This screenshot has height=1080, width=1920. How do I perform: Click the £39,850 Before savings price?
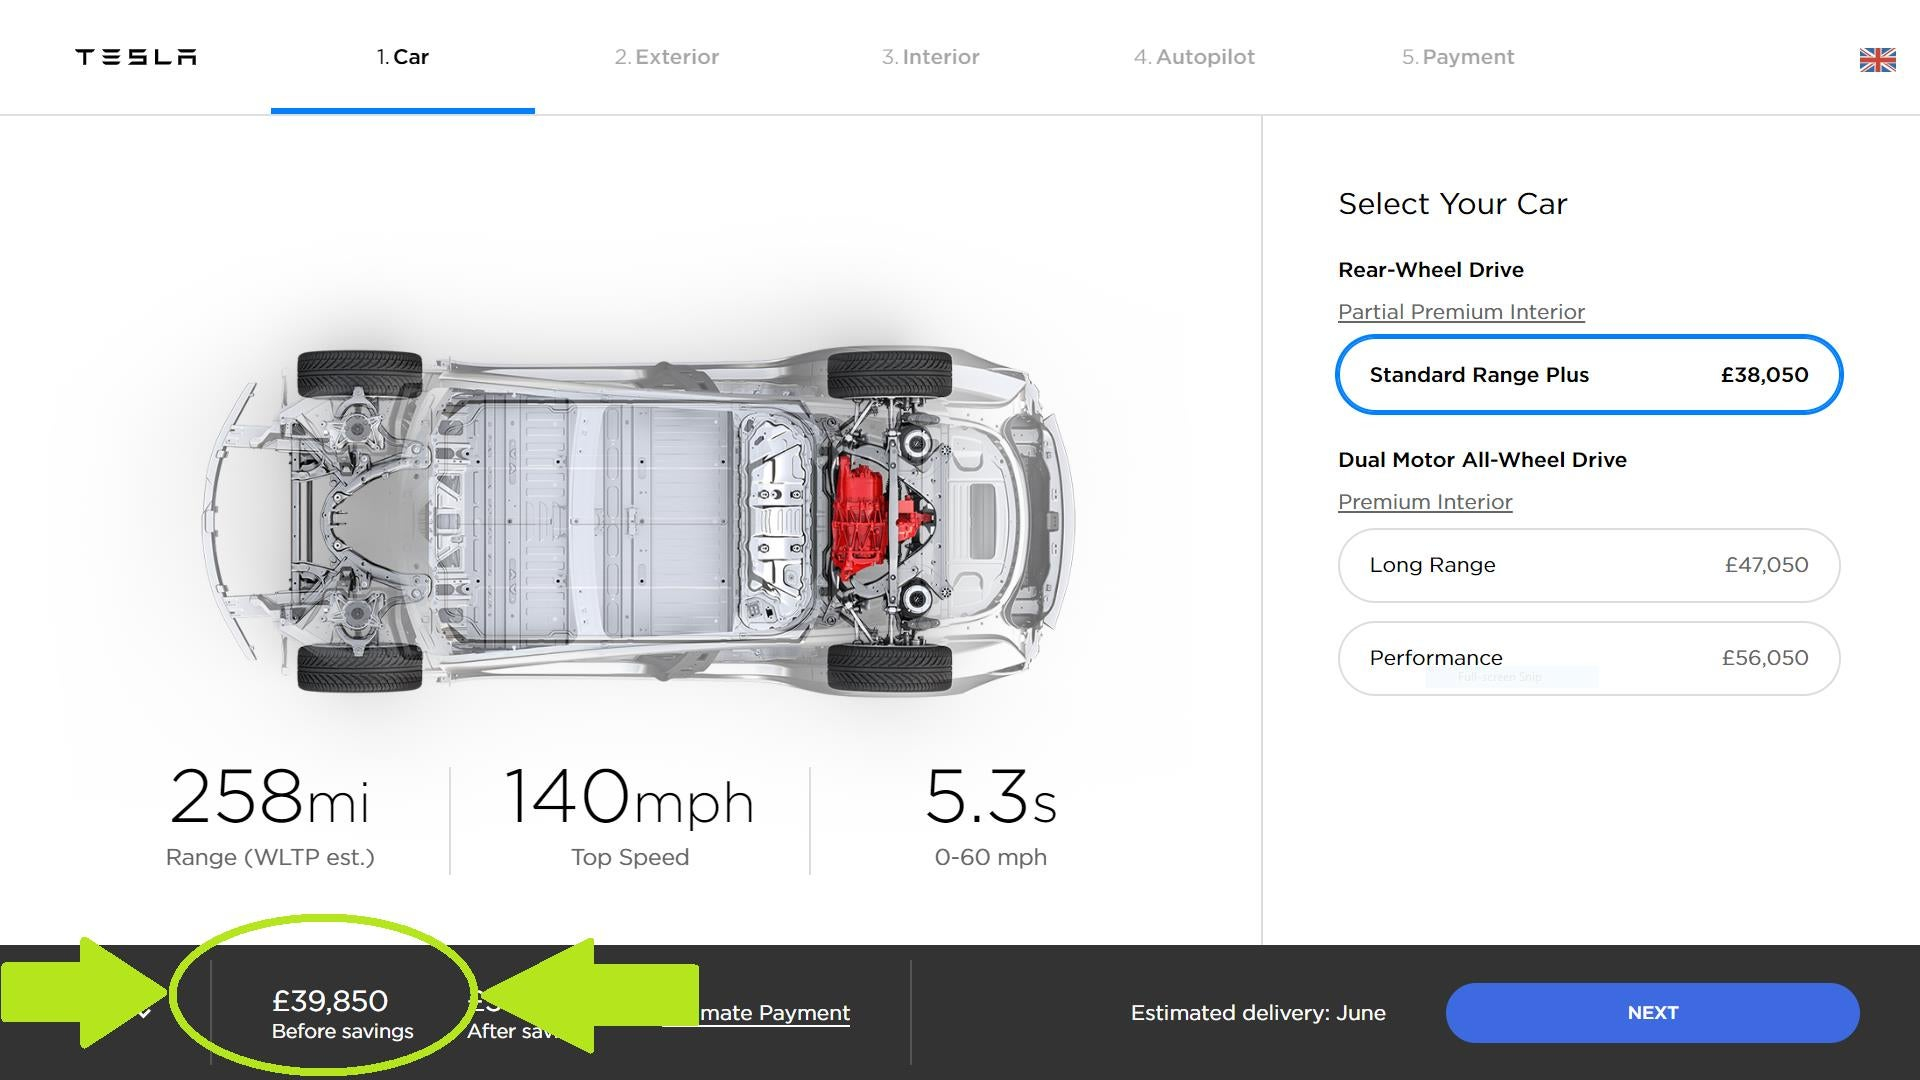pyautogui.click(x=342, y=1014)
